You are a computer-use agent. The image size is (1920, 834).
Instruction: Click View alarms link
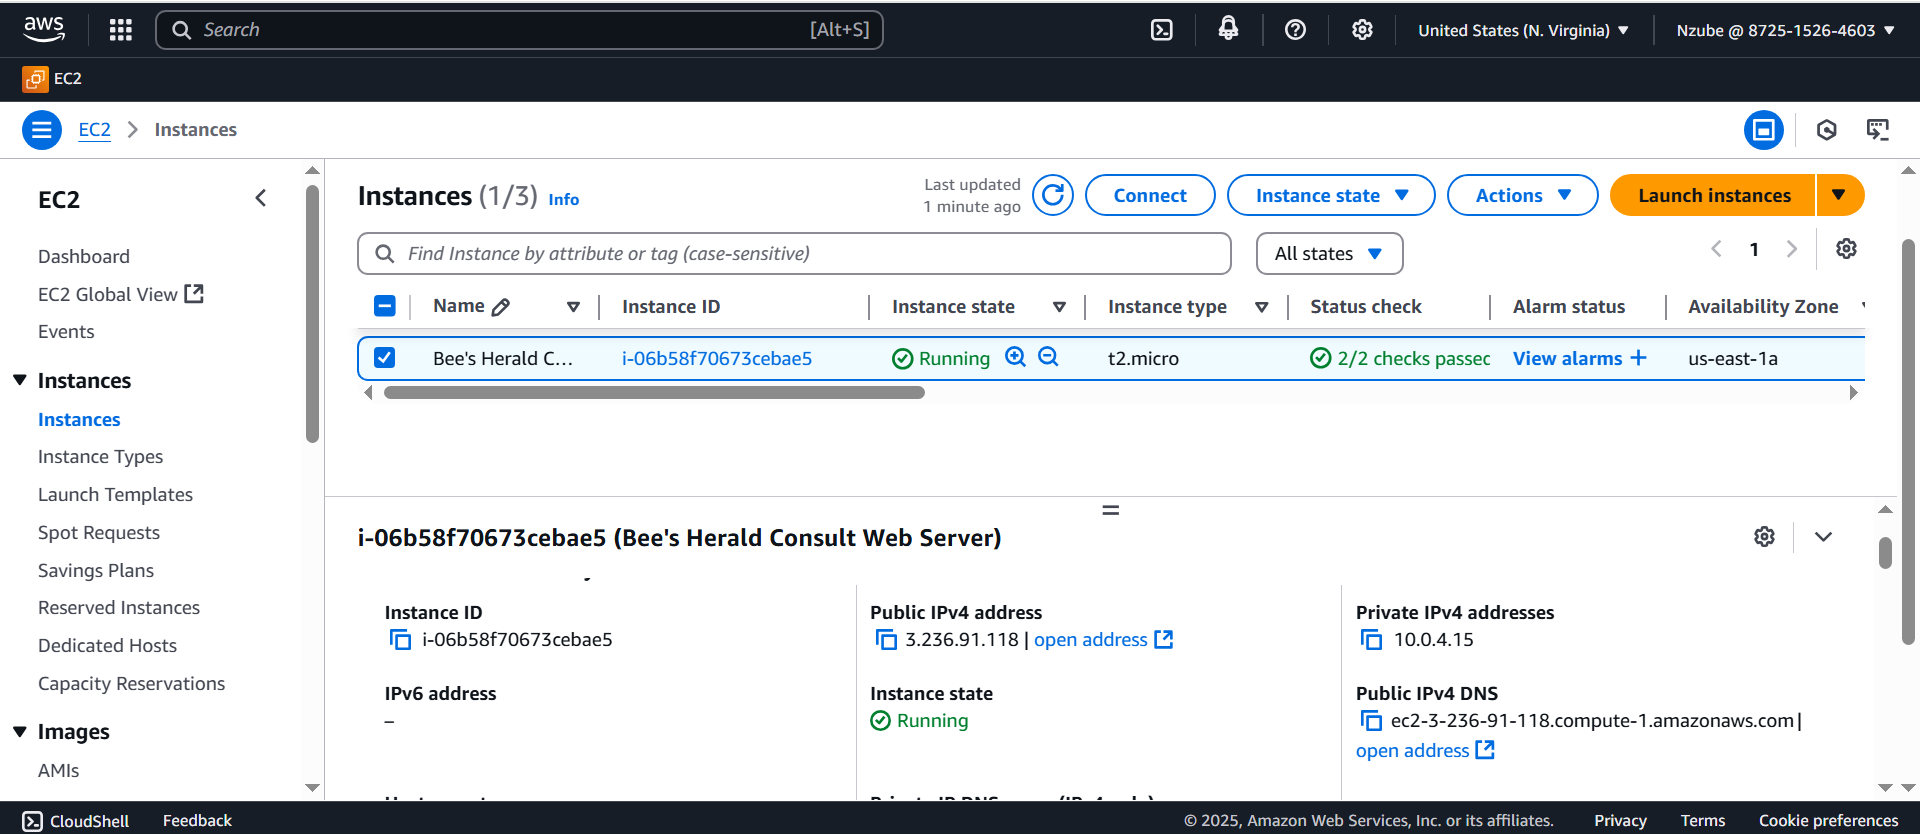click(1567, 358)
